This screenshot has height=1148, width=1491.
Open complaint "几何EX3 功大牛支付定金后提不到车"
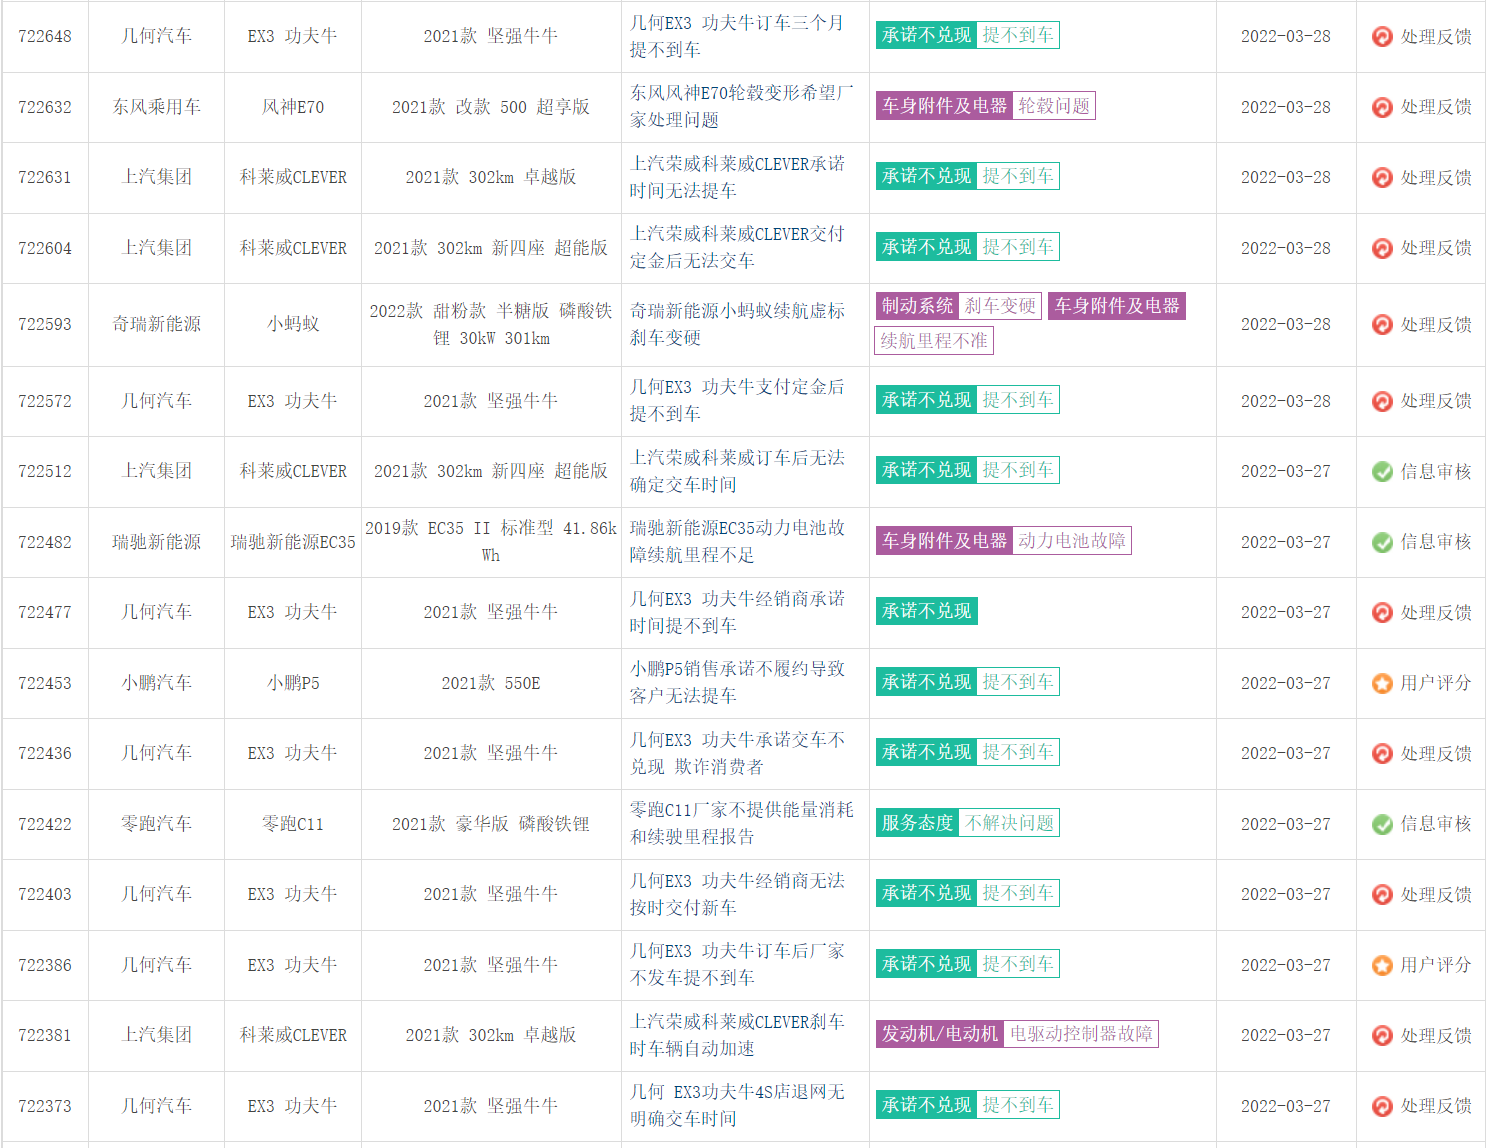coord(737,400)
